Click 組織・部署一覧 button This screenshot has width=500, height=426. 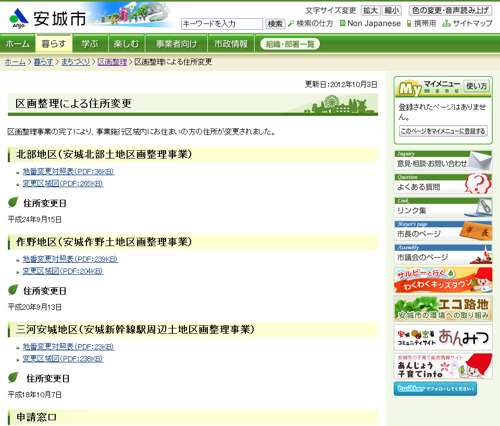click(290, 44)
